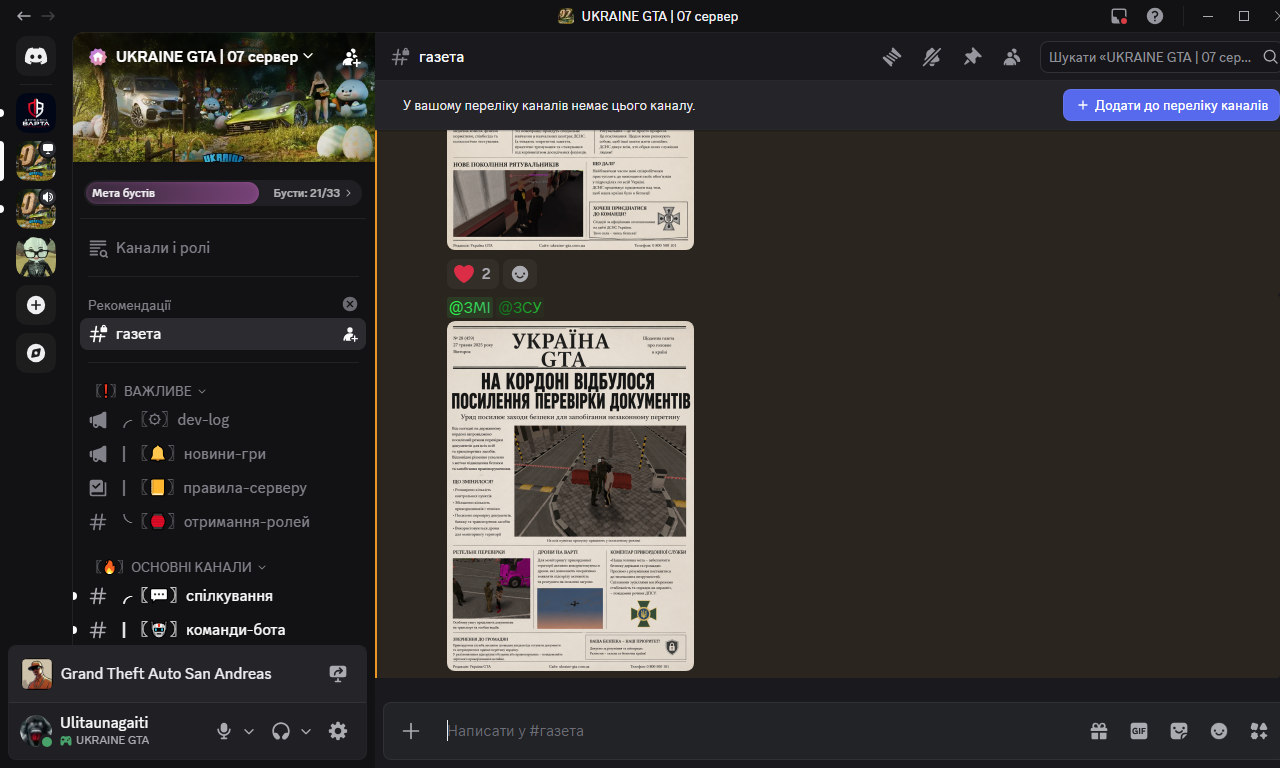1280x768 pixels.
Task: Open the upper partially visible newspaper image
Action: [x=570, y=189]
